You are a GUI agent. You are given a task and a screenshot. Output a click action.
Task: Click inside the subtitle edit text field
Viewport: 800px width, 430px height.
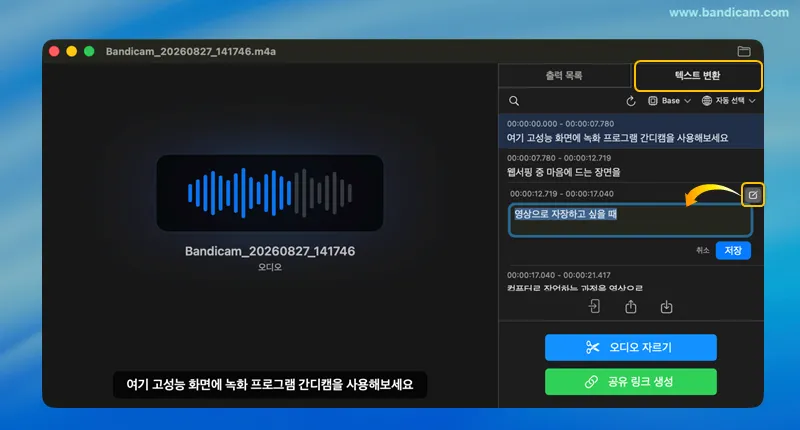coord(631,220)
